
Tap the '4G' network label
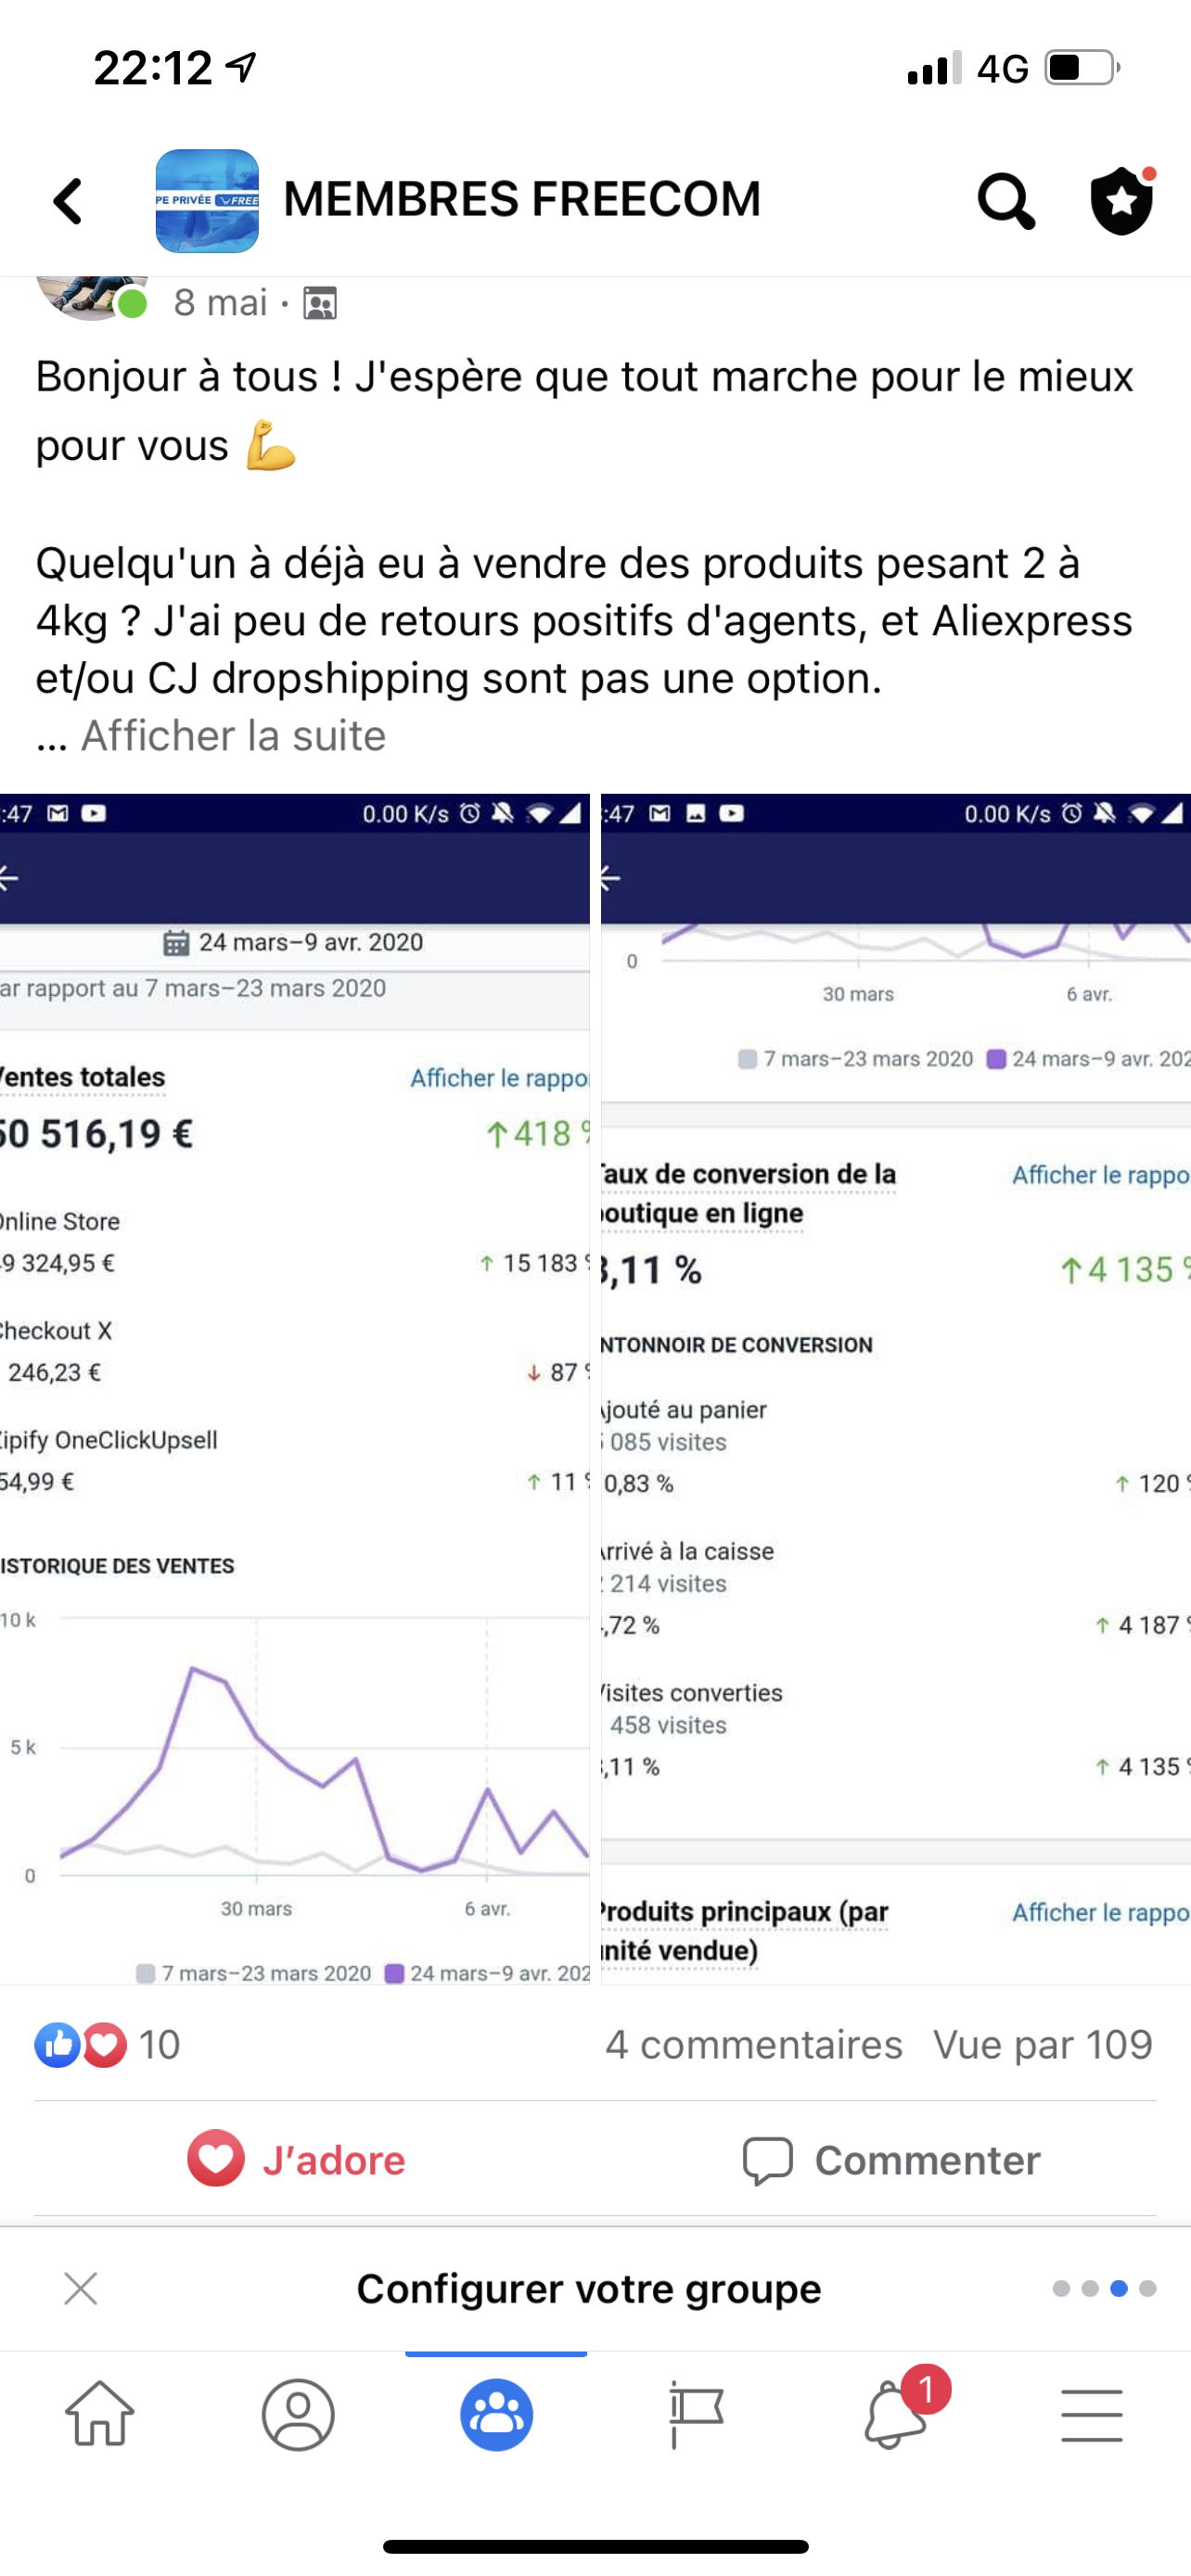coord(1003,69)
